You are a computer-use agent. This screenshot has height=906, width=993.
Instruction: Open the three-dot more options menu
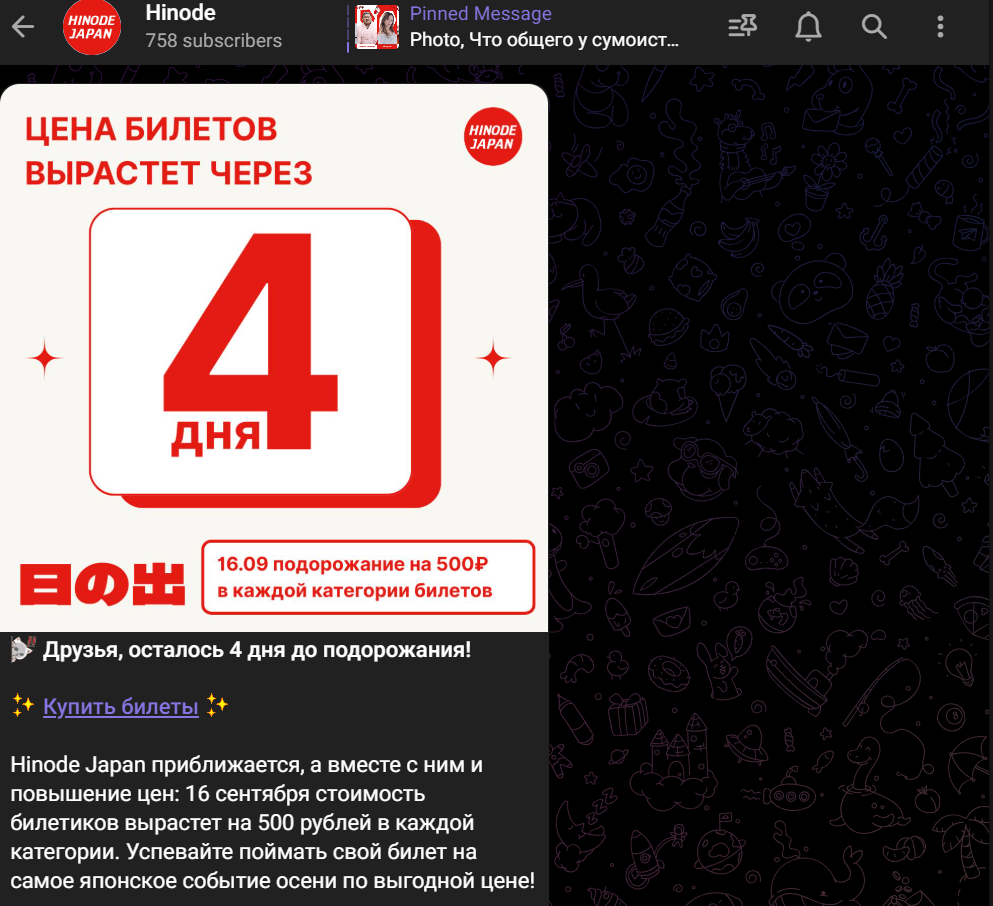940,27
